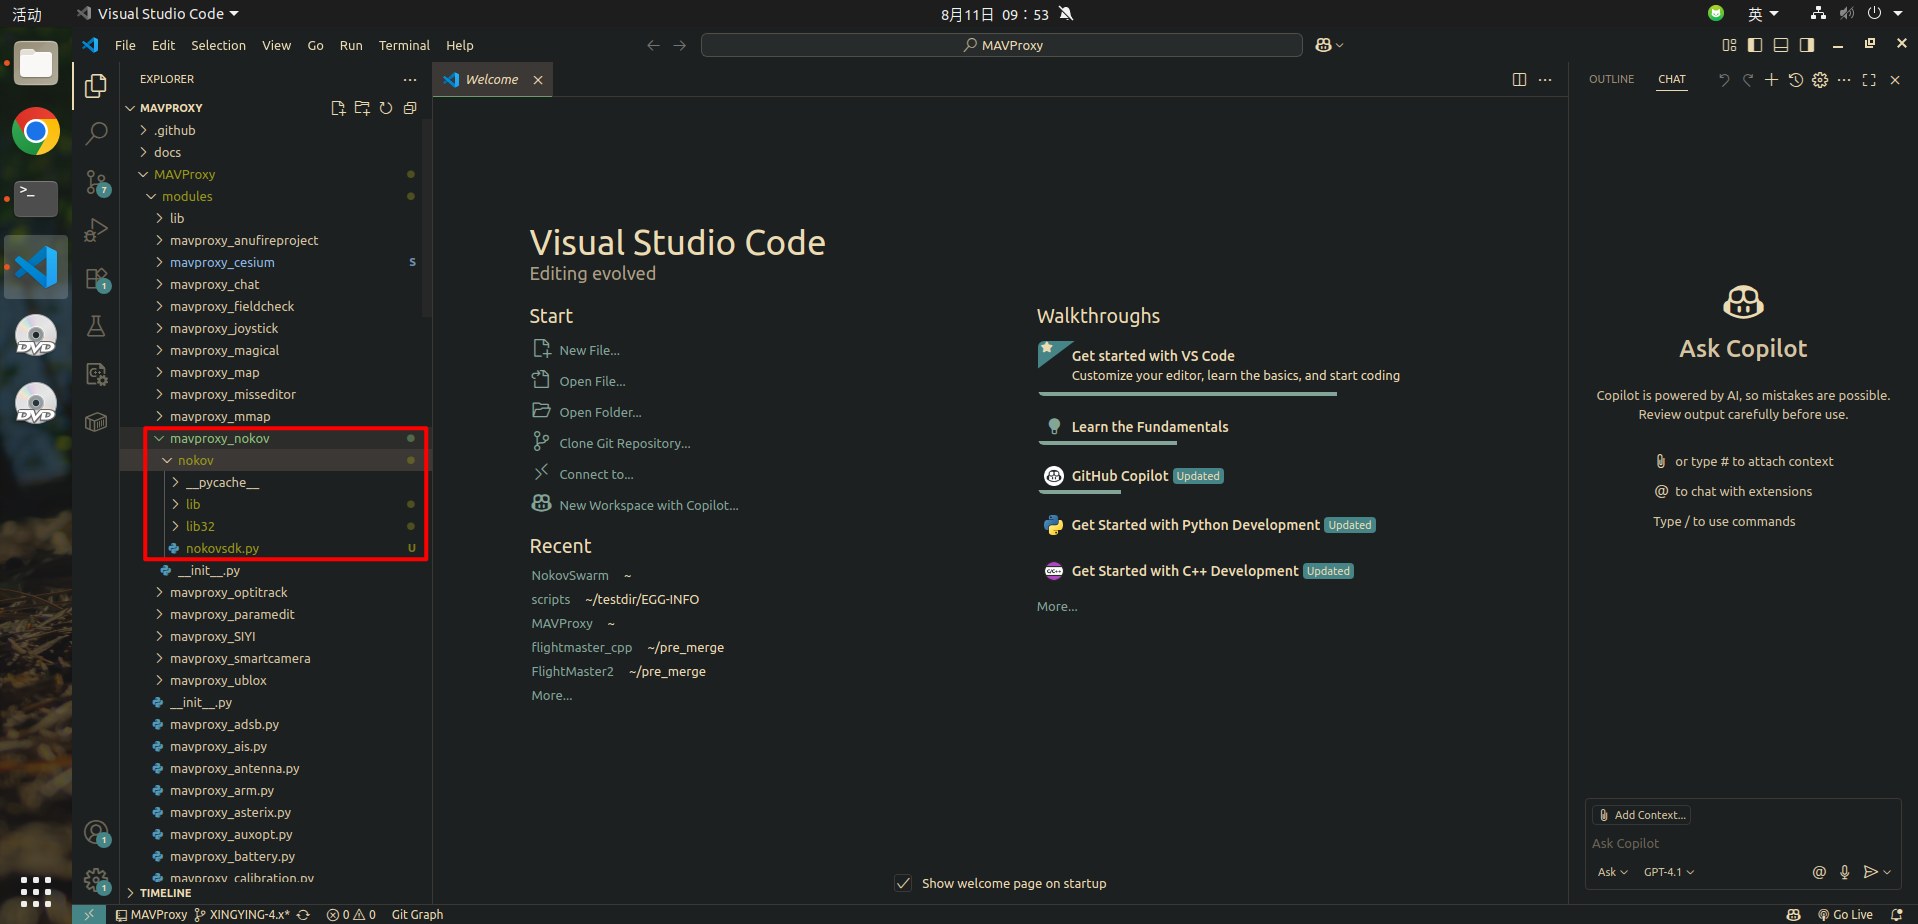Synchronize changes in the status bar
Screen dimensions: 1918x924
point(303,914)
